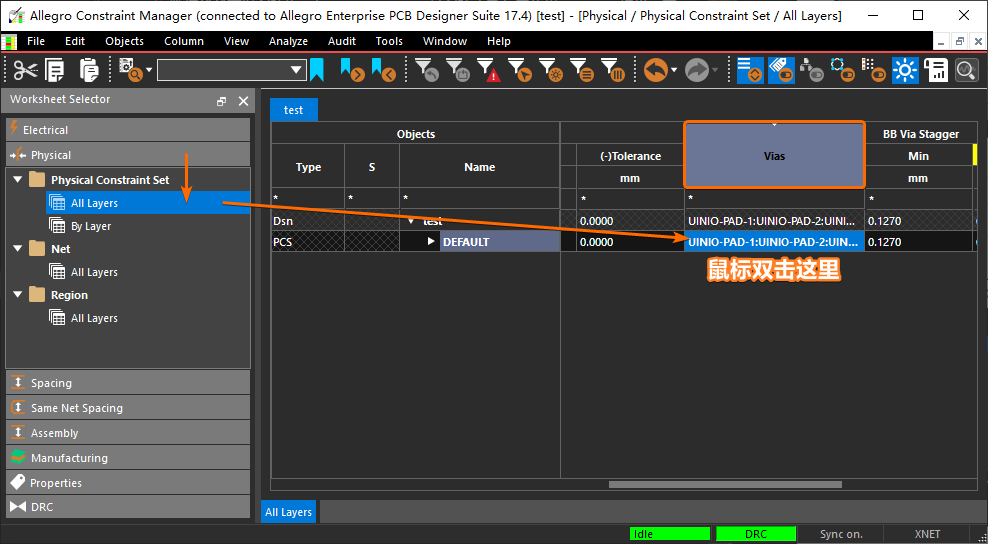Collapse the Physical Constraint Set folder
Image resolution: width=988 pixels, height=544 pixels.
pyautogui.click(x=17, y=180)
